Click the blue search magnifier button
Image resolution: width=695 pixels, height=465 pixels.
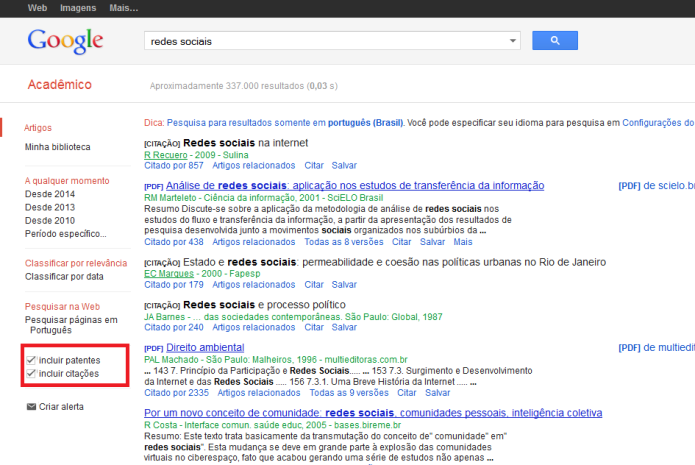(554, 40)
